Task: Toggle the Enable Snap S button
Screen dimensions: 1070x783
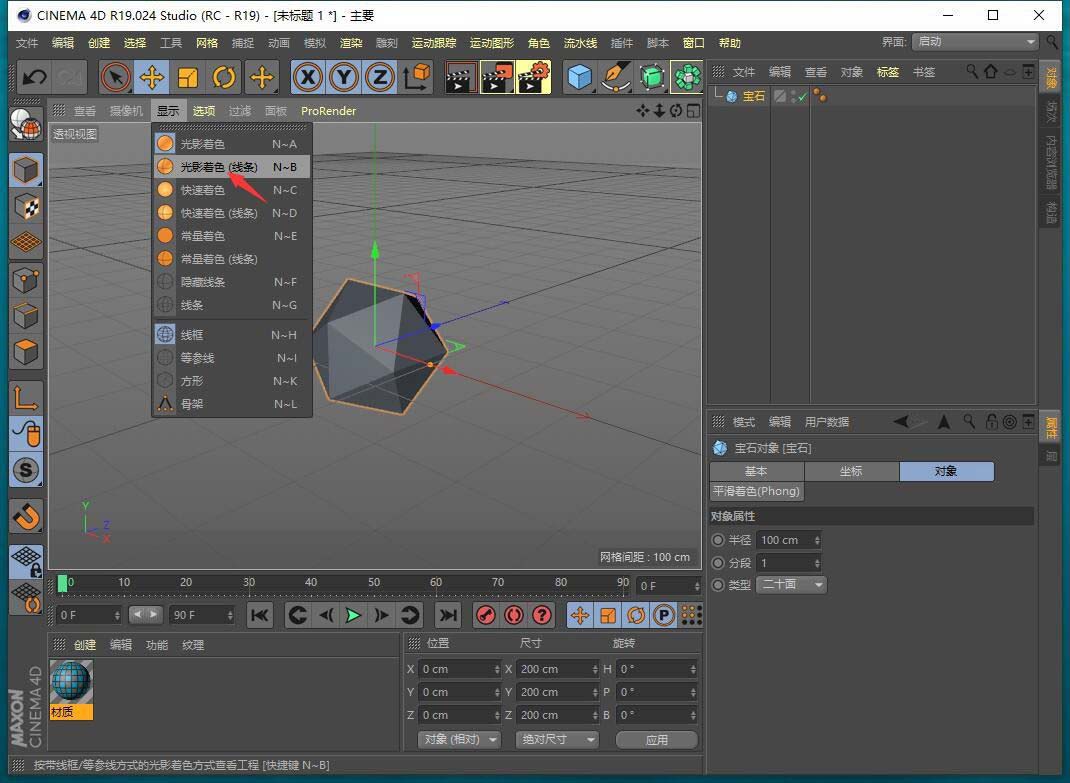Action: pyautogui.click(x=26, y=470)
